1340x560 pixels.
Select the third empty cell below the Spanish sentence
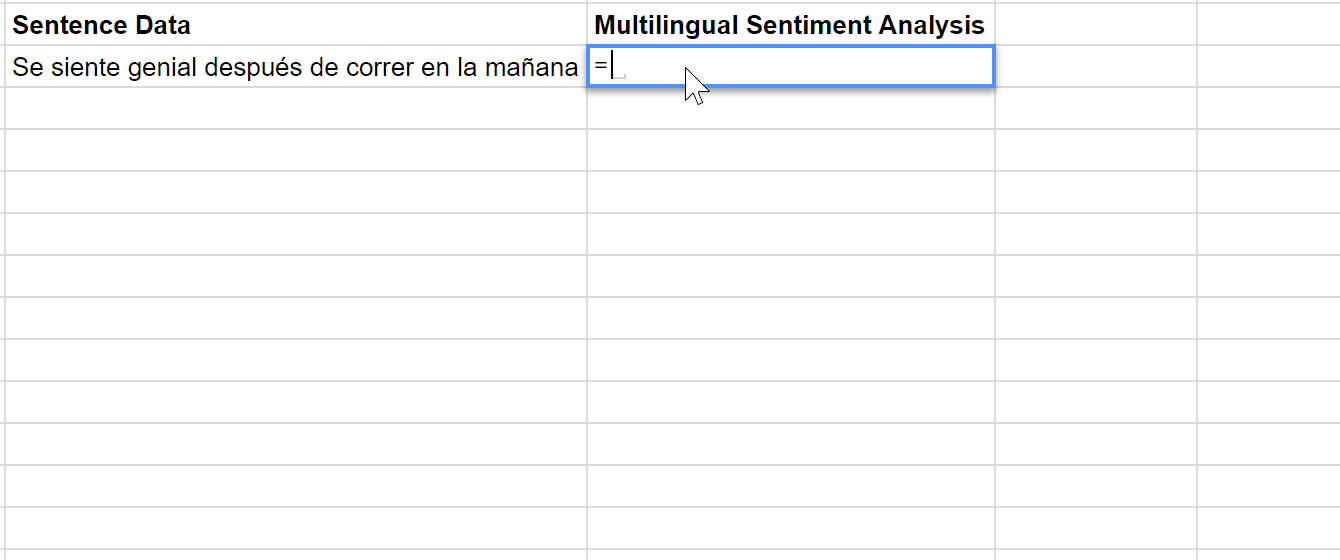(x=296, y=192)
